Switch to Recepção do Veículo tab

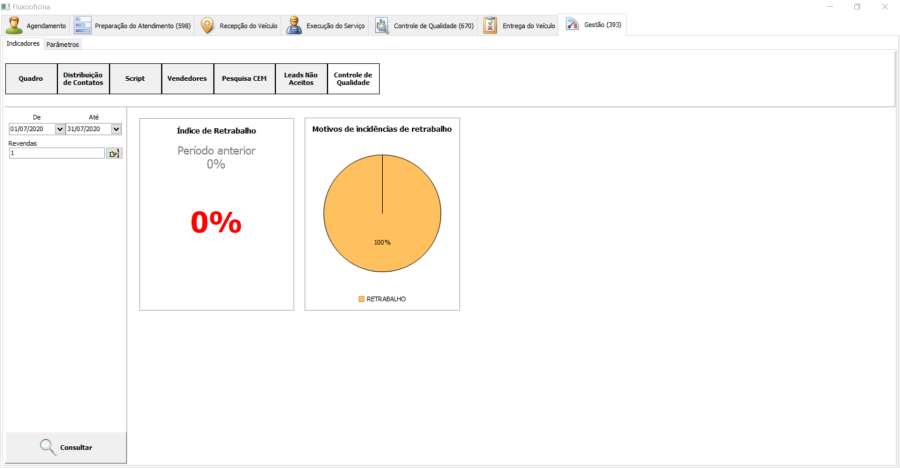click(x=239, y=26)
